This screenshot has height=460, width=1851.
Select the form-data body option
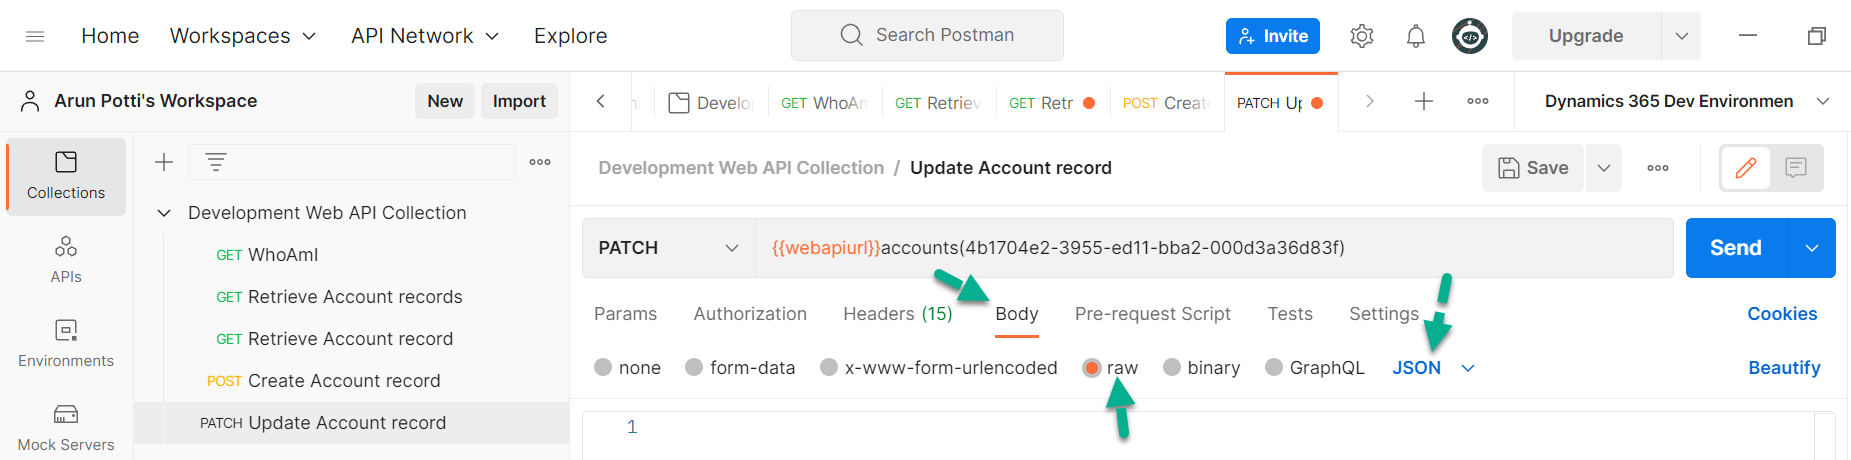pos(694,368)
